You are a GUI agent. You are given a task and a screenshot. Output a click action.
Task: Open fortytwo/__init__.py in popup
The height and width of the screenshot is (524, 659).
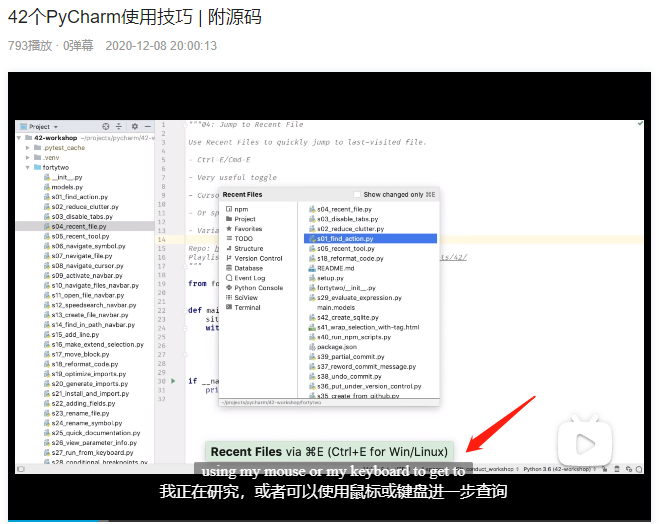click(x=342, y=288)
